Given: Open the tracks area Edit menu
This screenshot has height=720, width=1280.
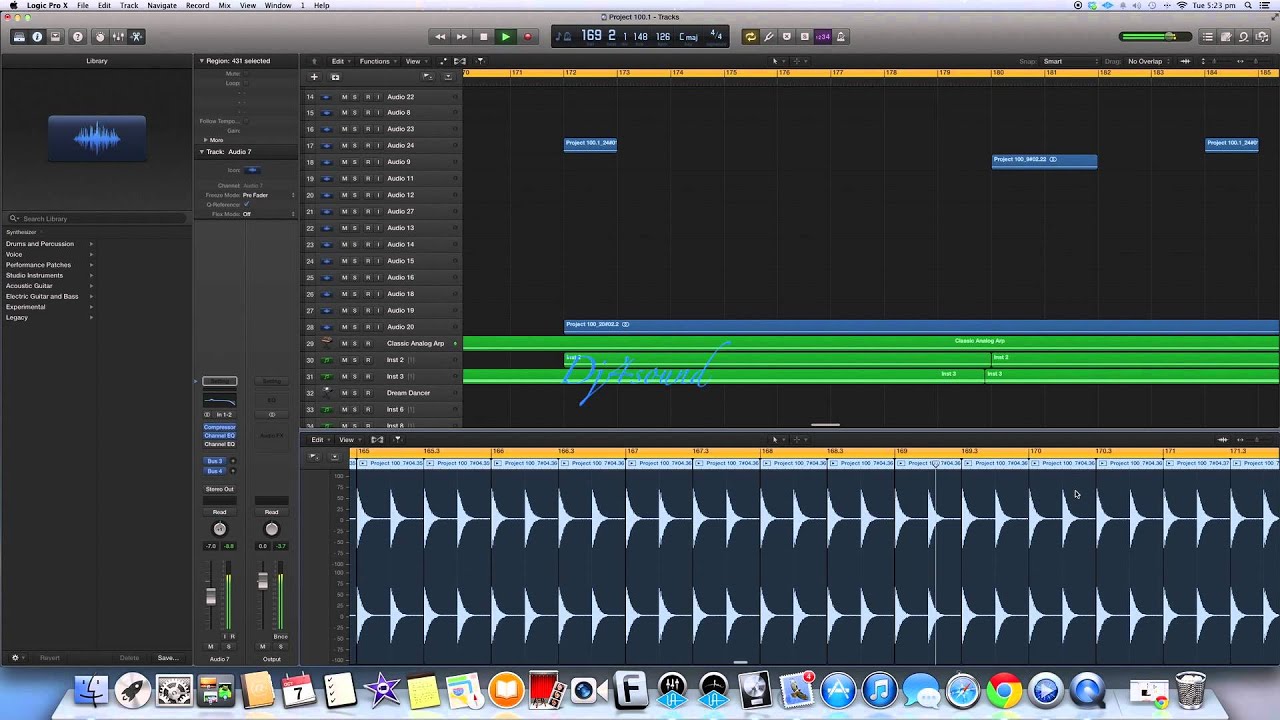Looking at the screenshot, I should tap(341, 61).
